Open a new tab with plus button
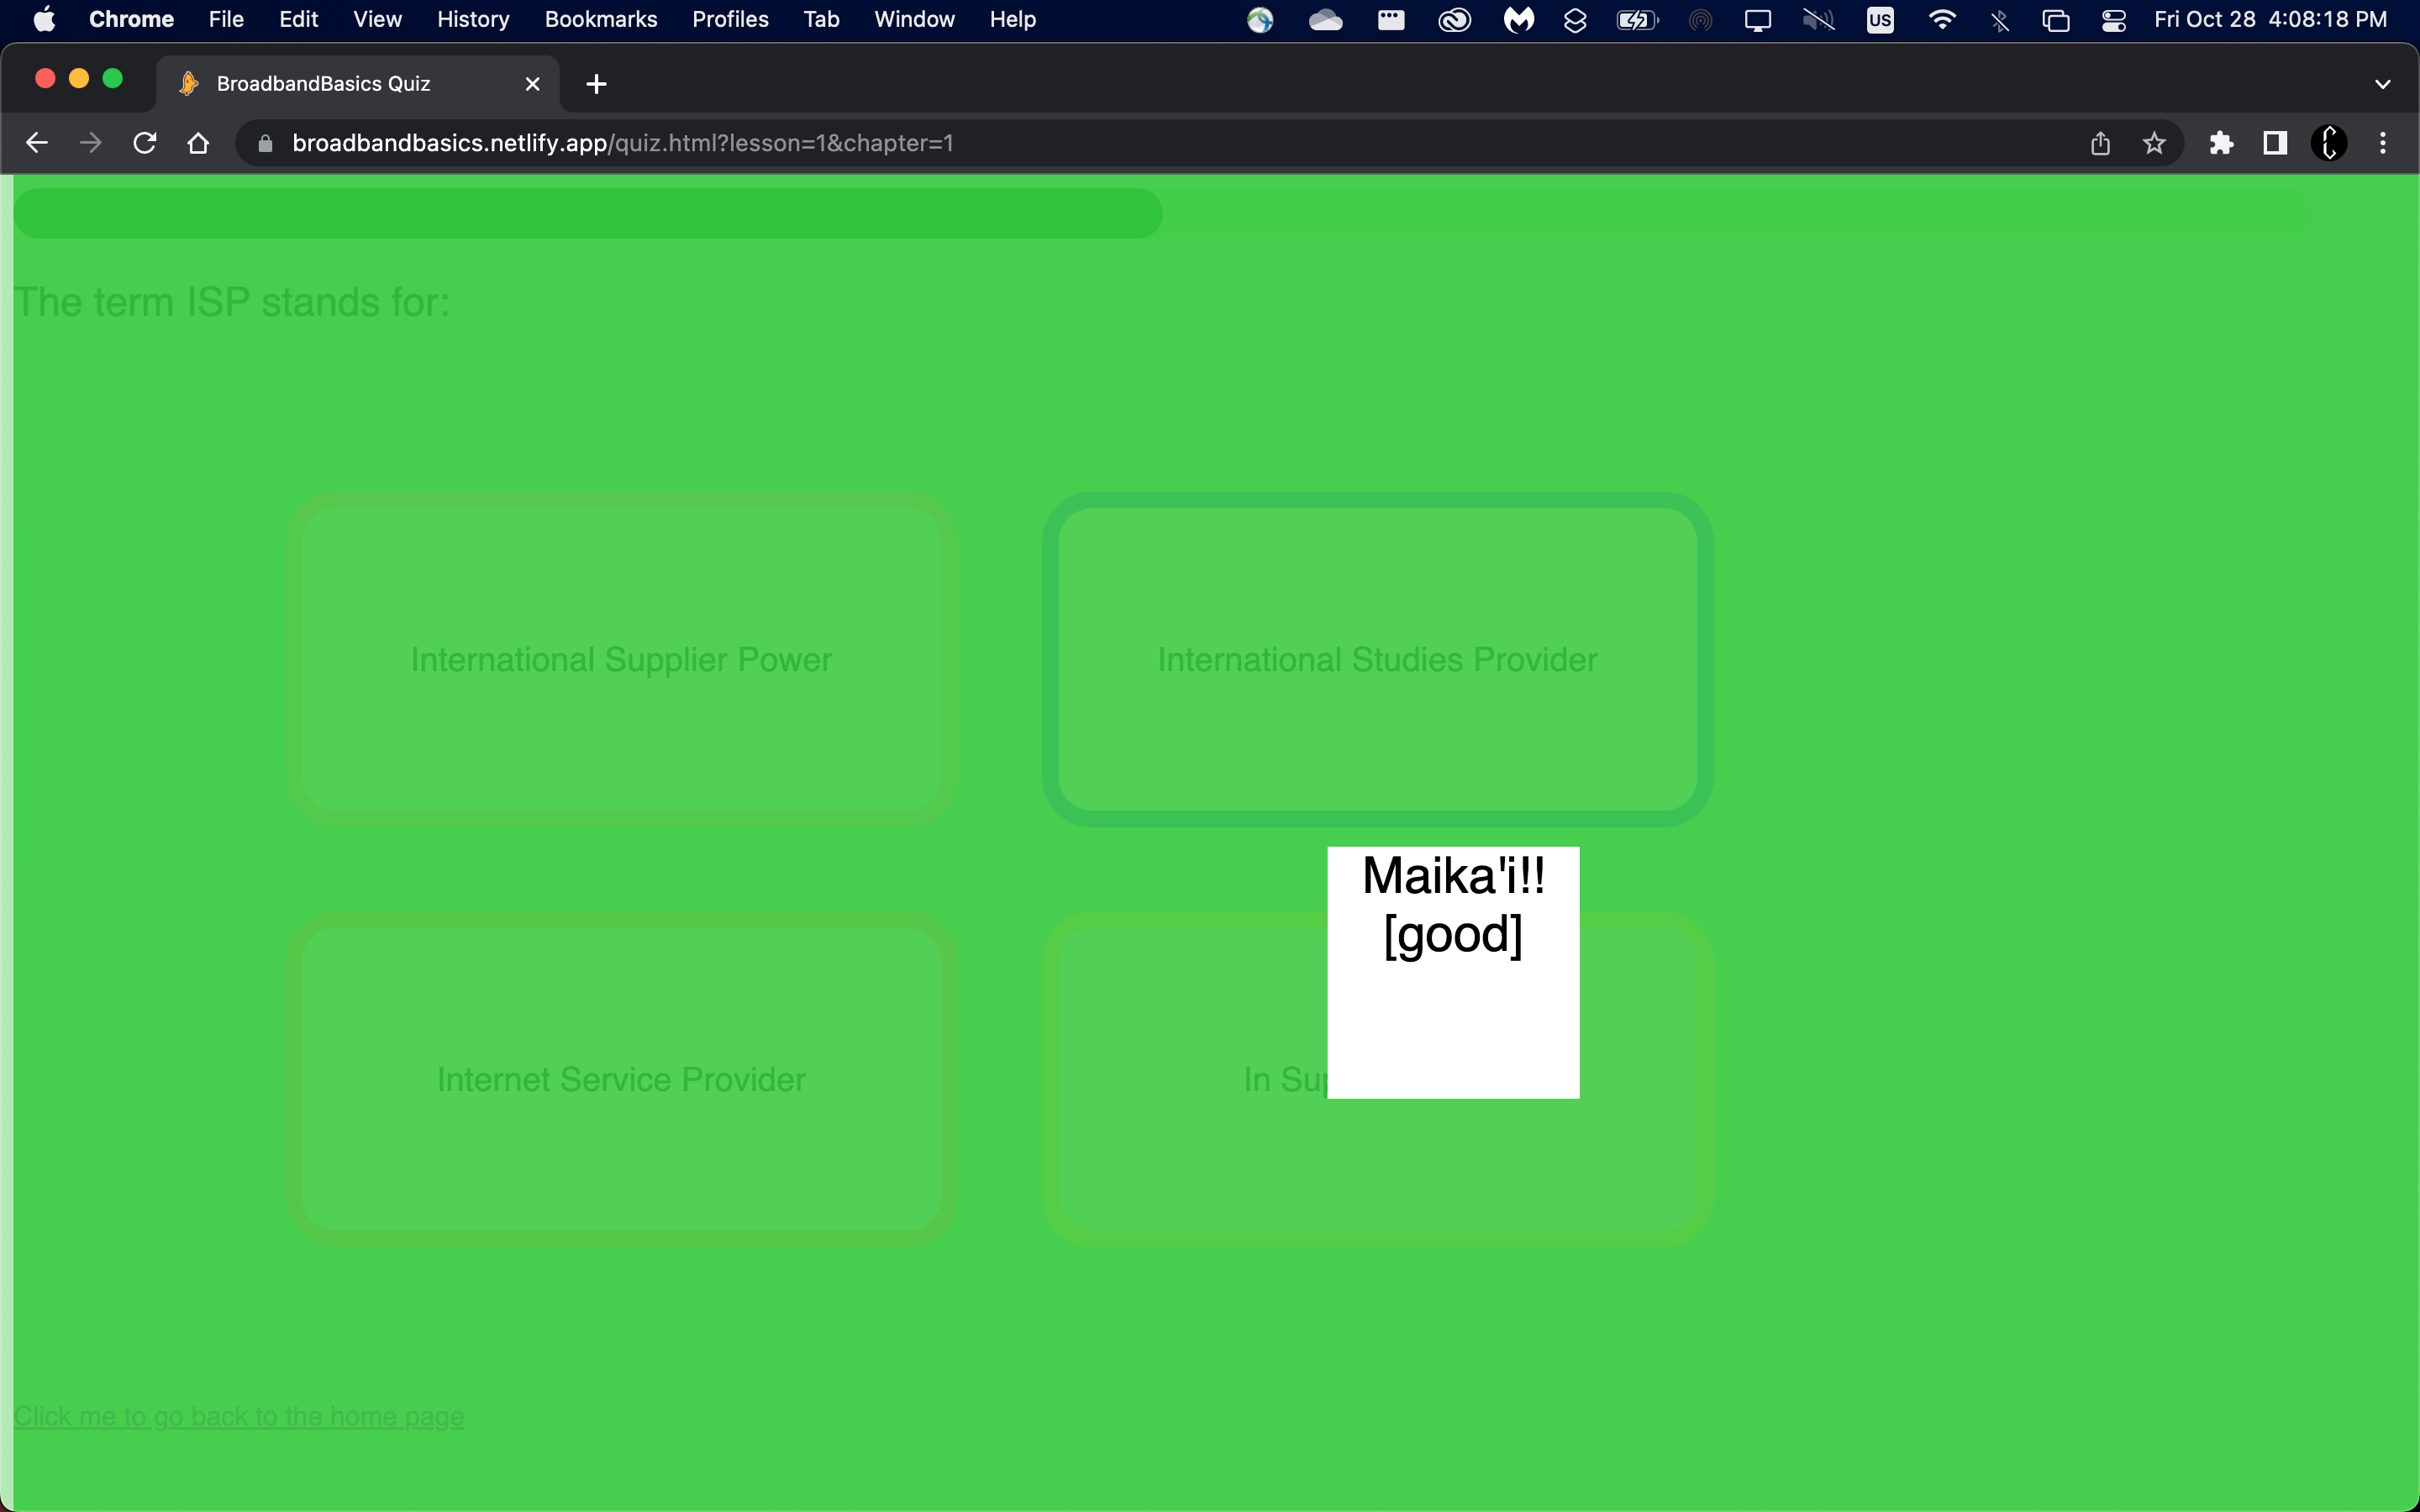The height and width of the screenshot is (1512, 2420). click(596, 84)
